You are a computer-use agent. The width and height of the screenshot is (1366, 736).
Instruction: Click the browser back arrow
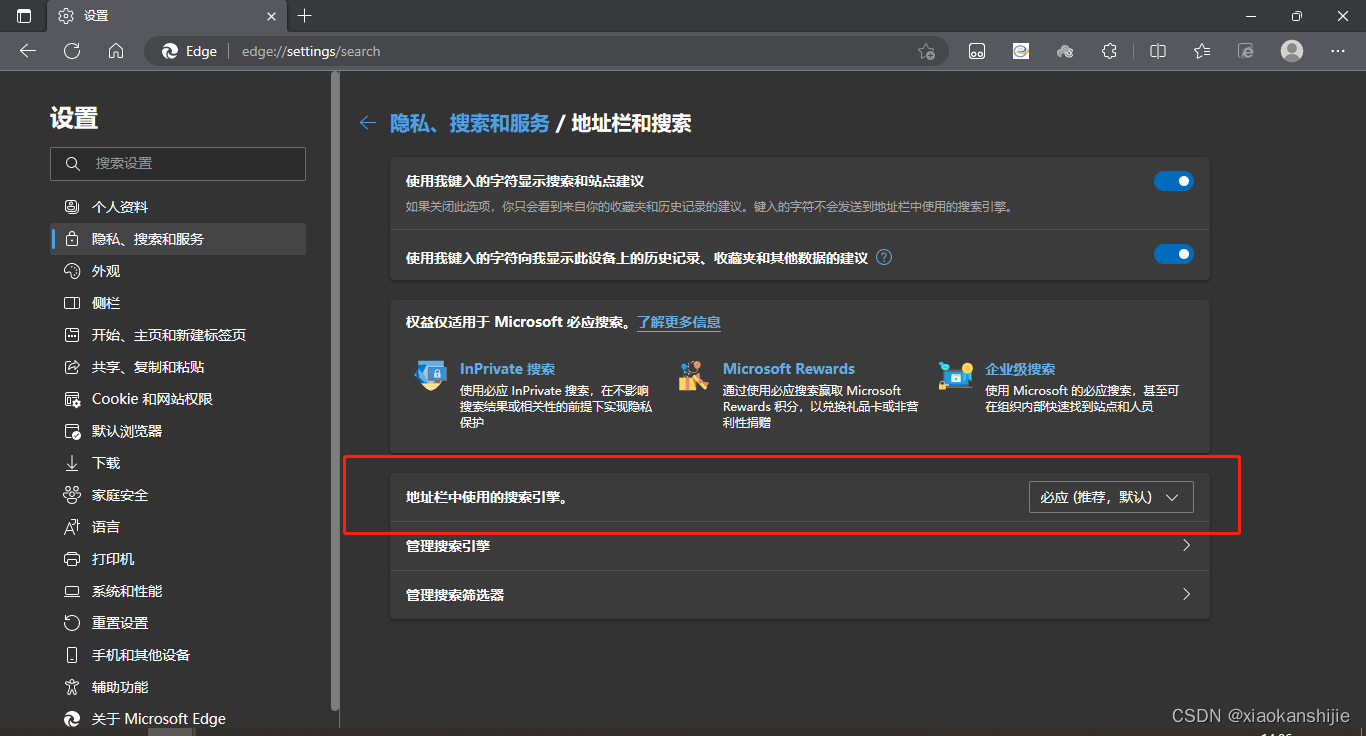(x=28, y=51)
